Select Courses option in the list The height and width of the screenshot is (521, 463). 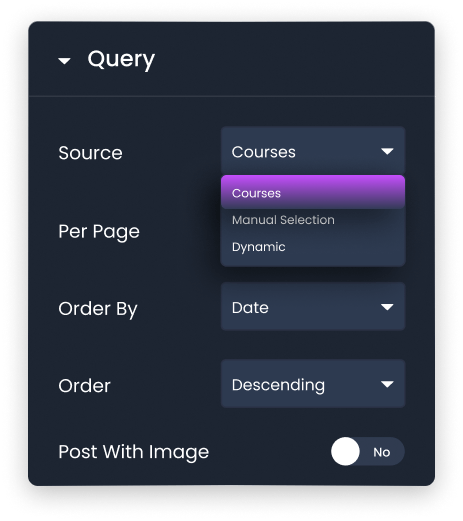[x=313, y=192]
